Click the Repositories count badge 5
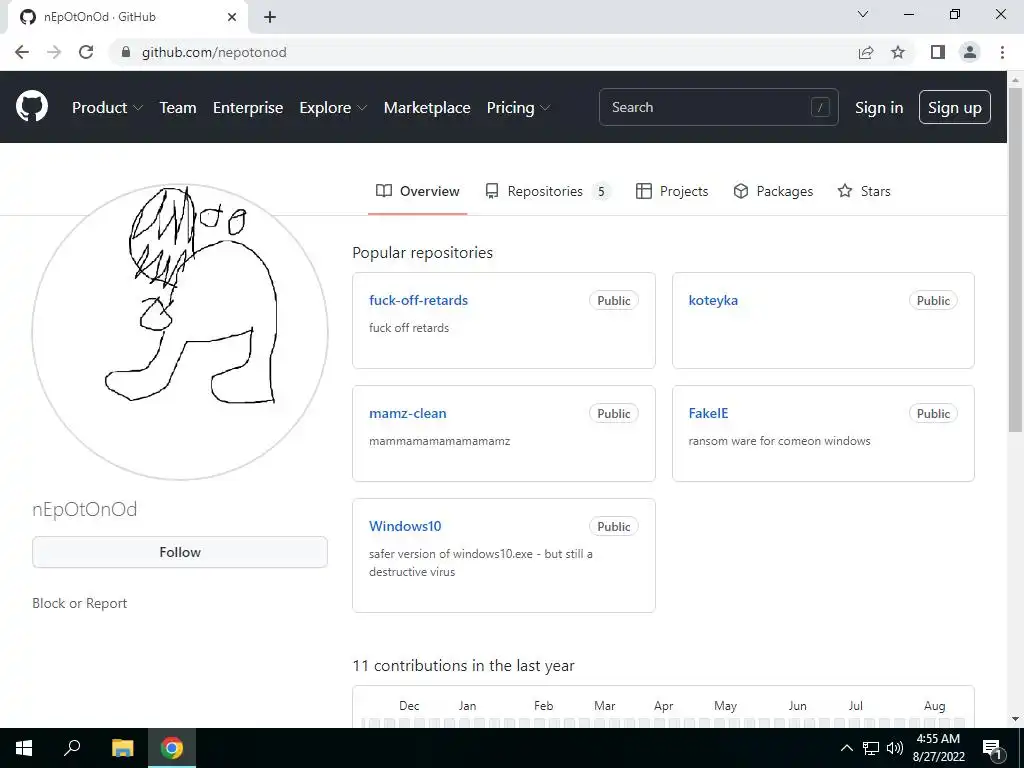Viewport: 1024px width, 768px height. point(601,191)
